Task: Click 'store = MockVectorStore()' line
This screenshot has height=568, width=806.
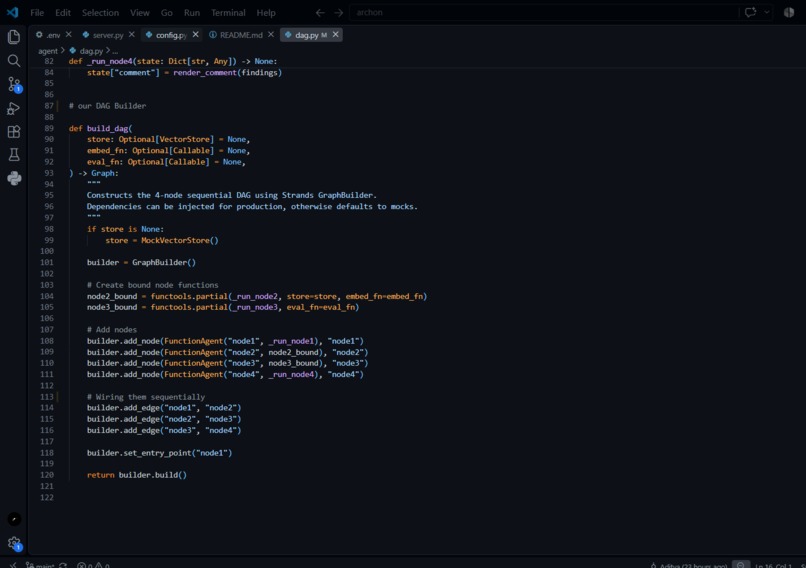Action: 162,240
